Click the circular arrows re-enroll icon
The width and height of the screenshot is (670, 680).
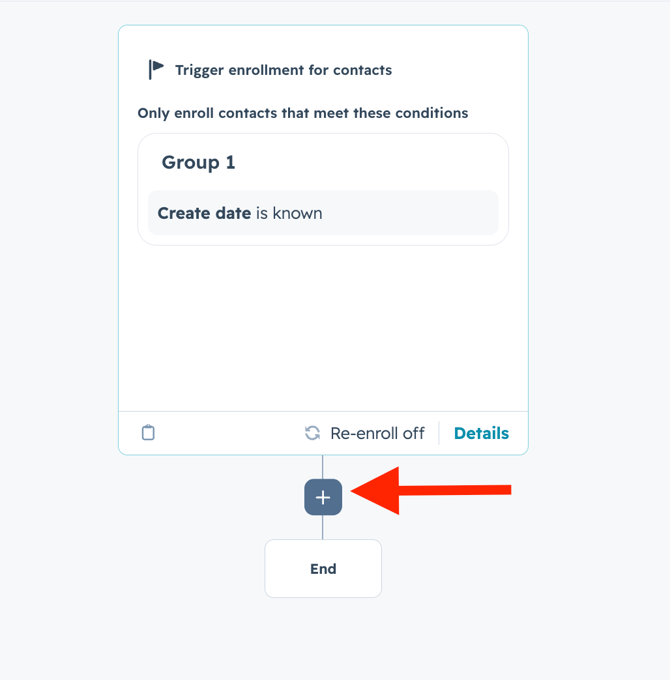pyautogui.click(x=313, y=433)
